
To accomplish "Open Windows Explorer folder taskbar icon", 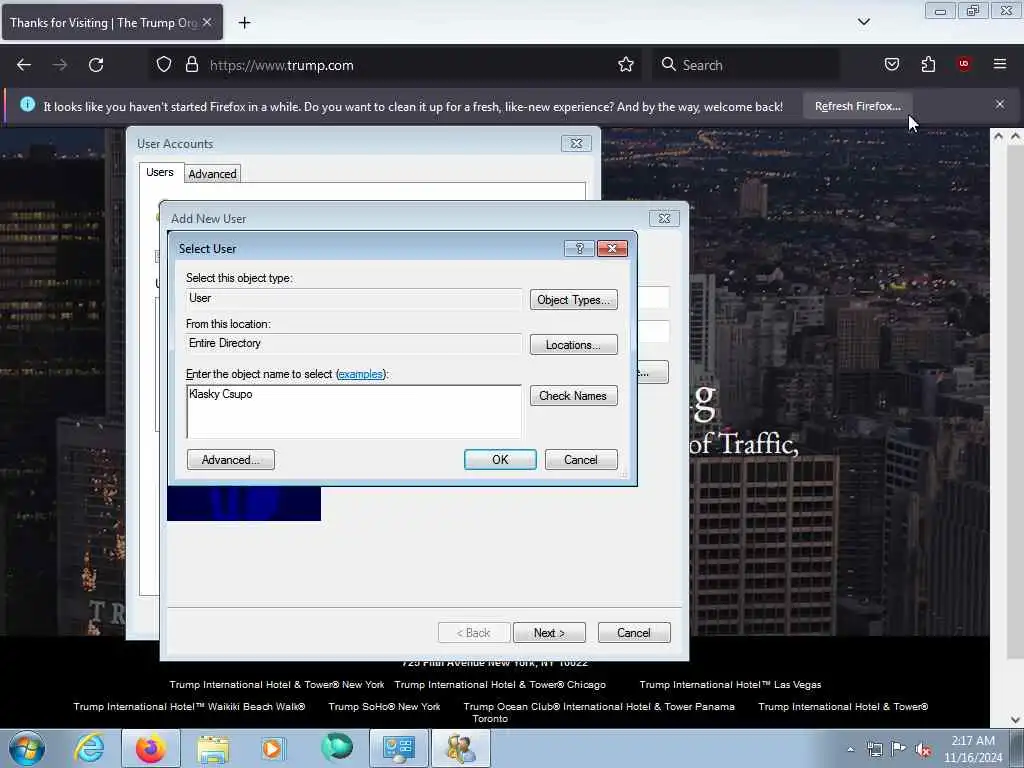I will [213, 748].
